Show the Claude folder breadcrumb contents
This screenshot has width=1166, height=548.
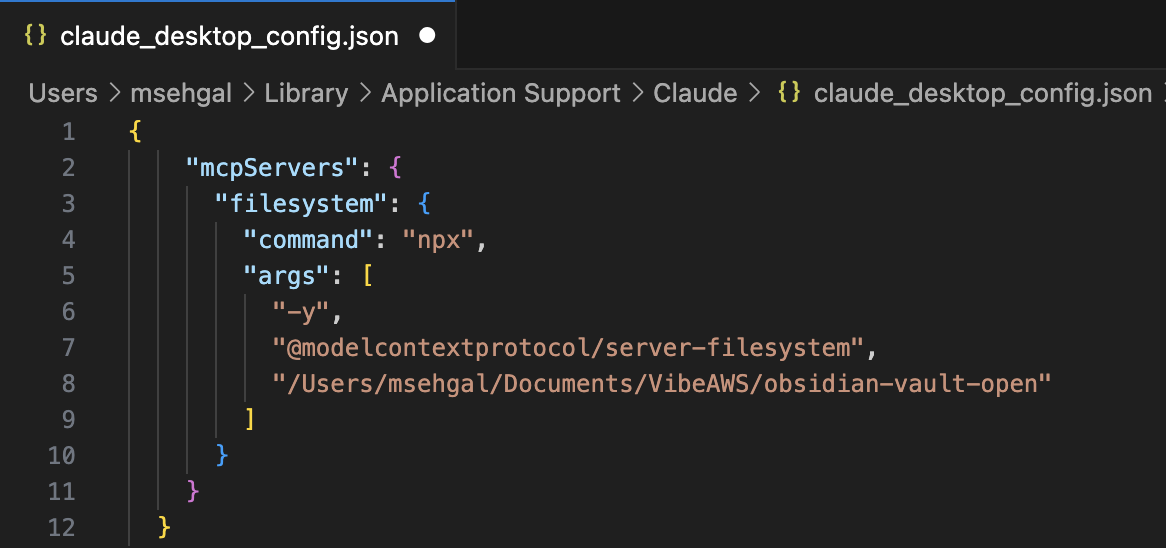(x=695, y=94)
